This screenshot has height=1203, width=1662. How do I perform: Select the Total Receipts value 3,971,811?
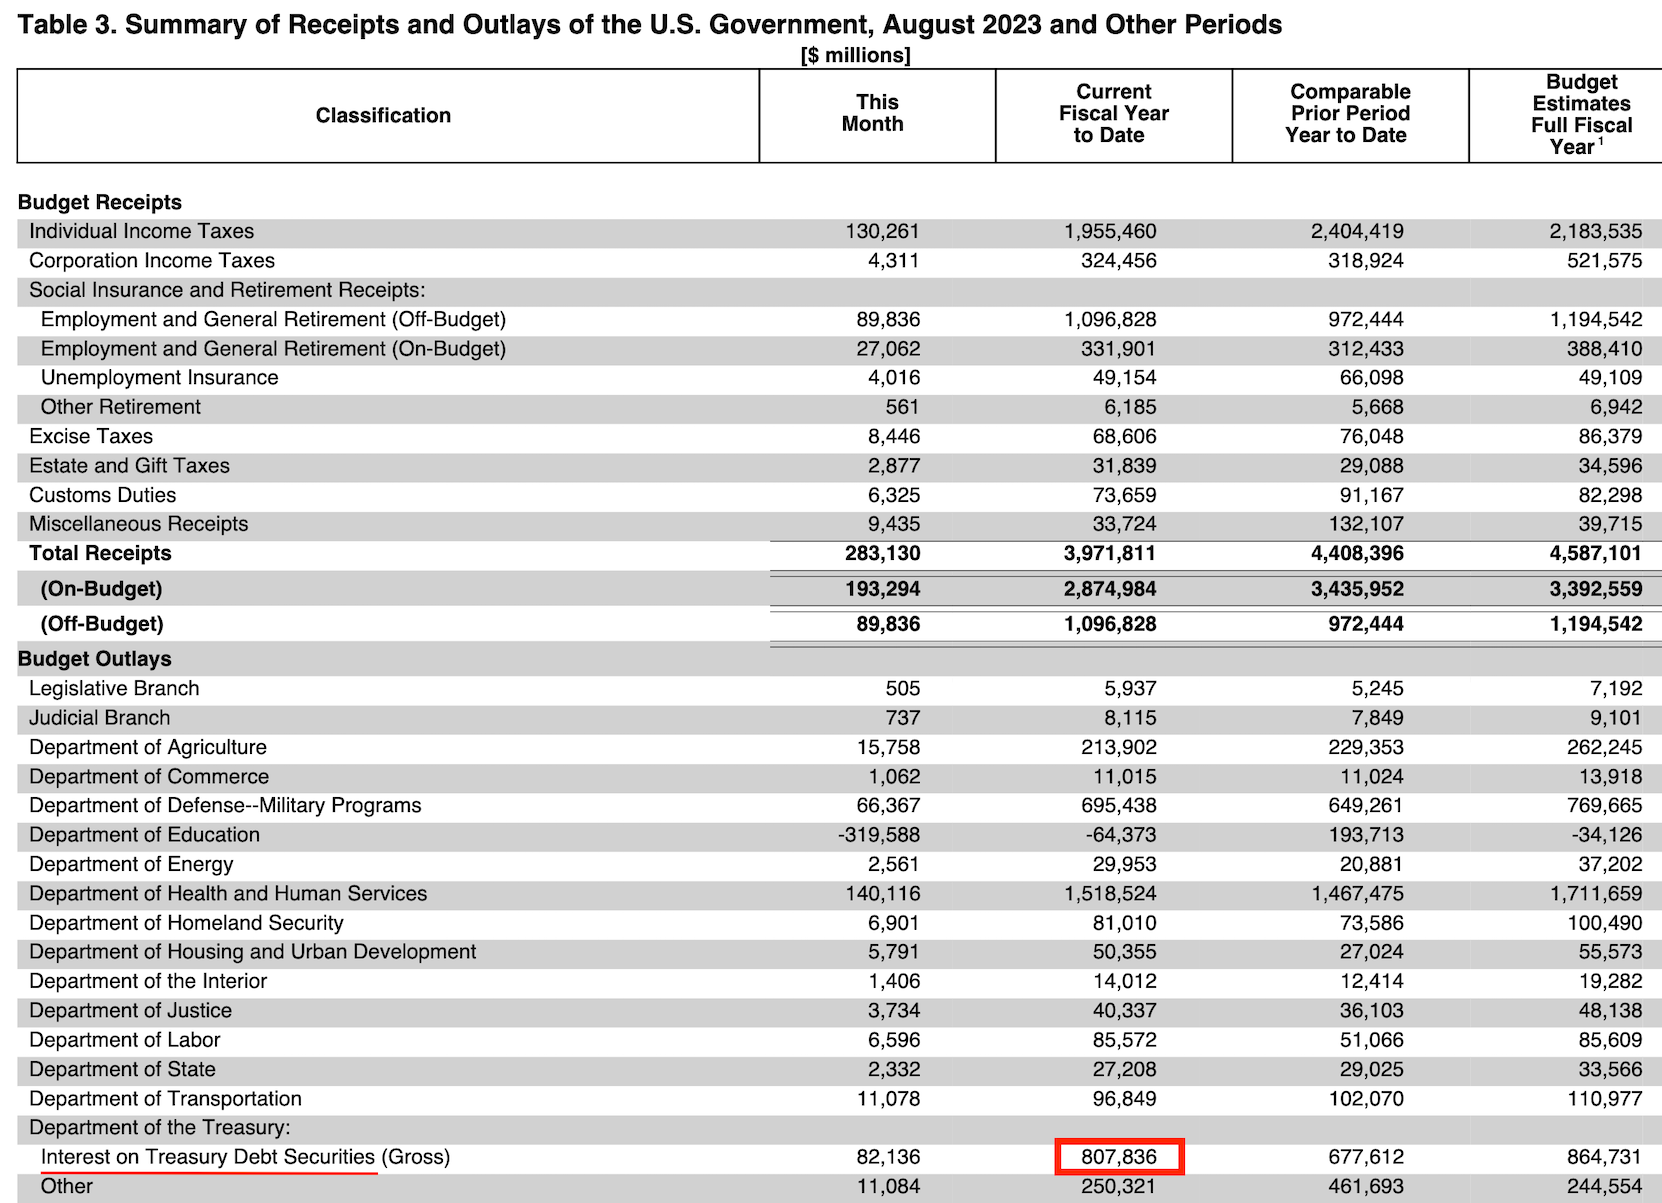(1110, 553)
